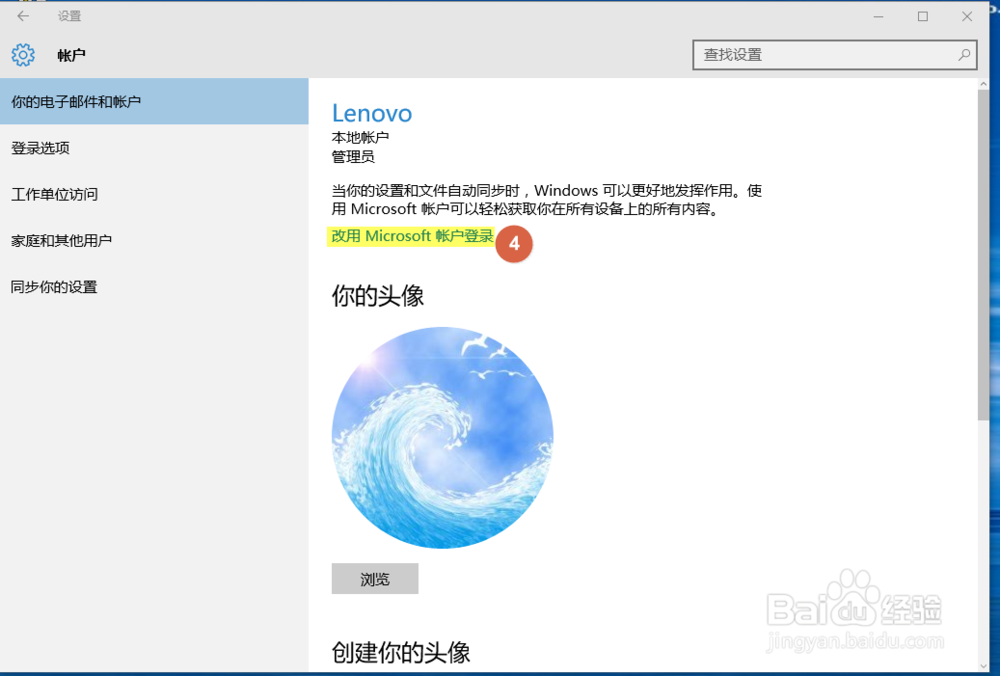Click the circular wave avatar image
The image size is (1000, 676).
(x=443, y=437)
